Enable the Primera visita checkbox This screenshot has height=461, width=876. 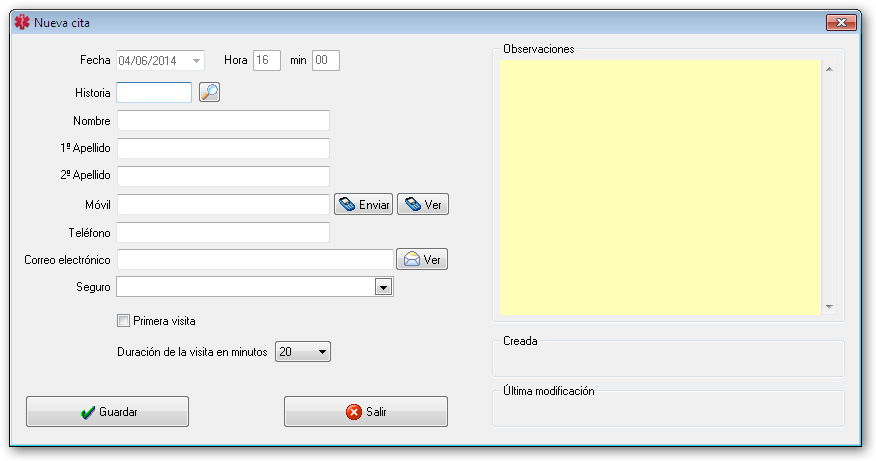tap(123, 321)
